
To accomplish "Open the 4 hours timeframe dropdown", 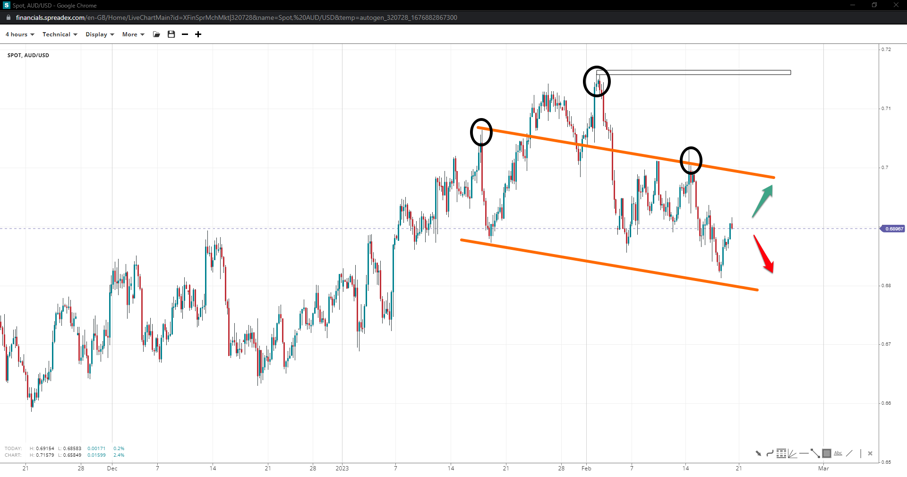I will coord(19,35).
